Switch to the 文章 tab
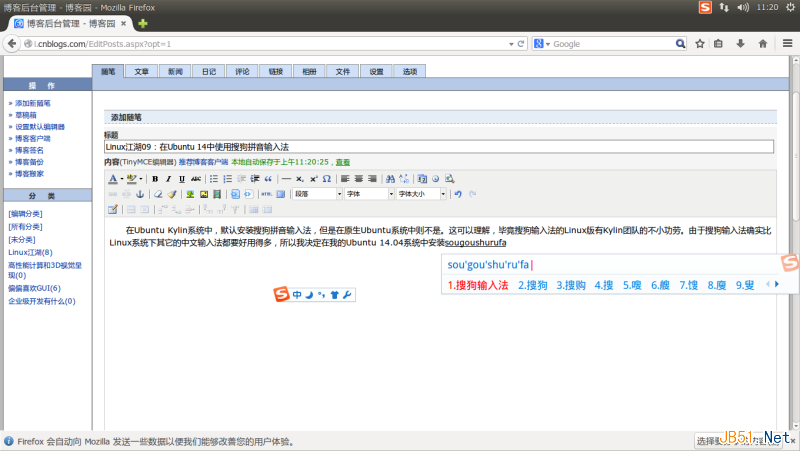The width and height of the screenshot is (800, 451). coord(141,72)
